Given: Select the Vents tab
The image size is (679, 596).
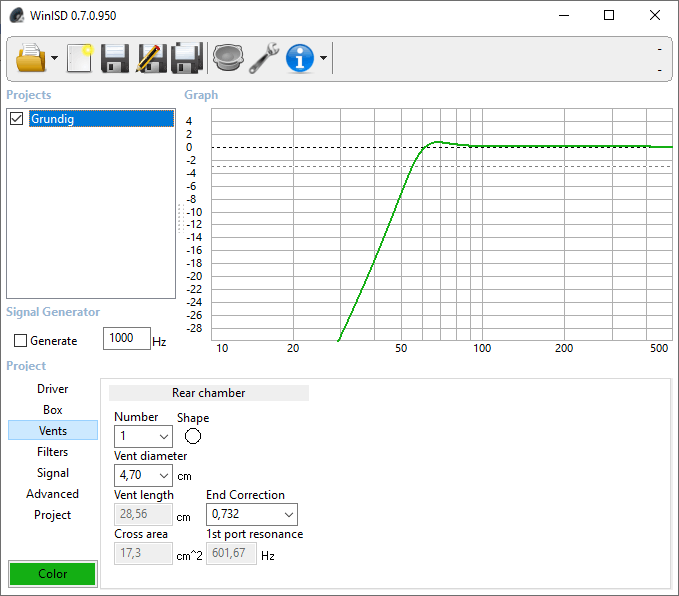Looking at the screenshot, I should tap(53, 430).
